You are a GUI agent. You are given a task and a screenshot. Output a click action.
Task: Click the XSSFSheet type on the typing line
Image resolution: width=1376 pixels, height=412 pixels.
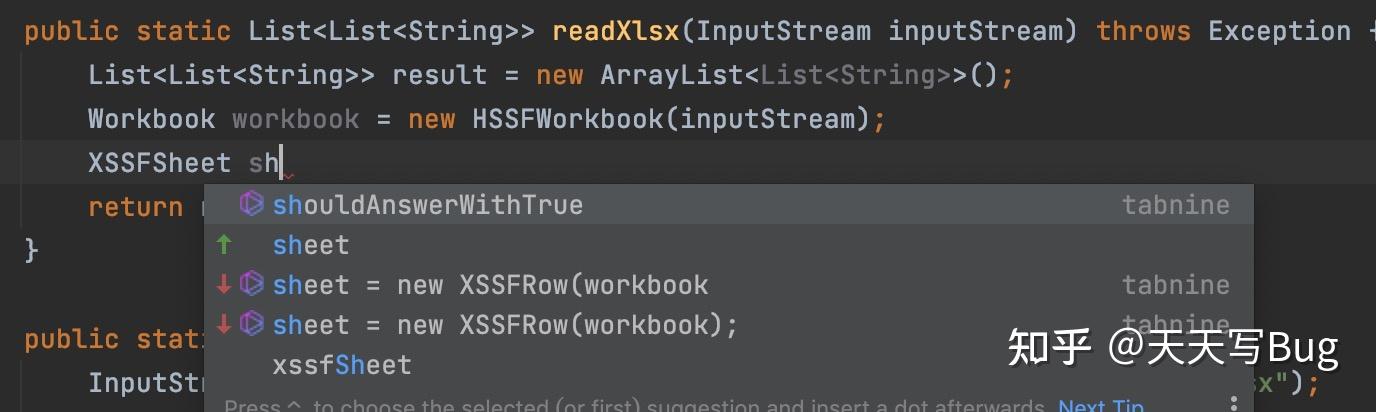tap(159, 163)
